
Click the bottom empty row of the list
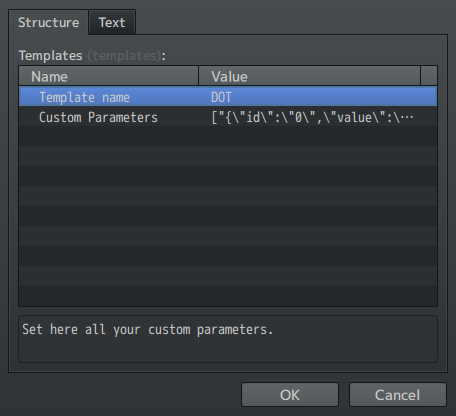tap(228, 296)
